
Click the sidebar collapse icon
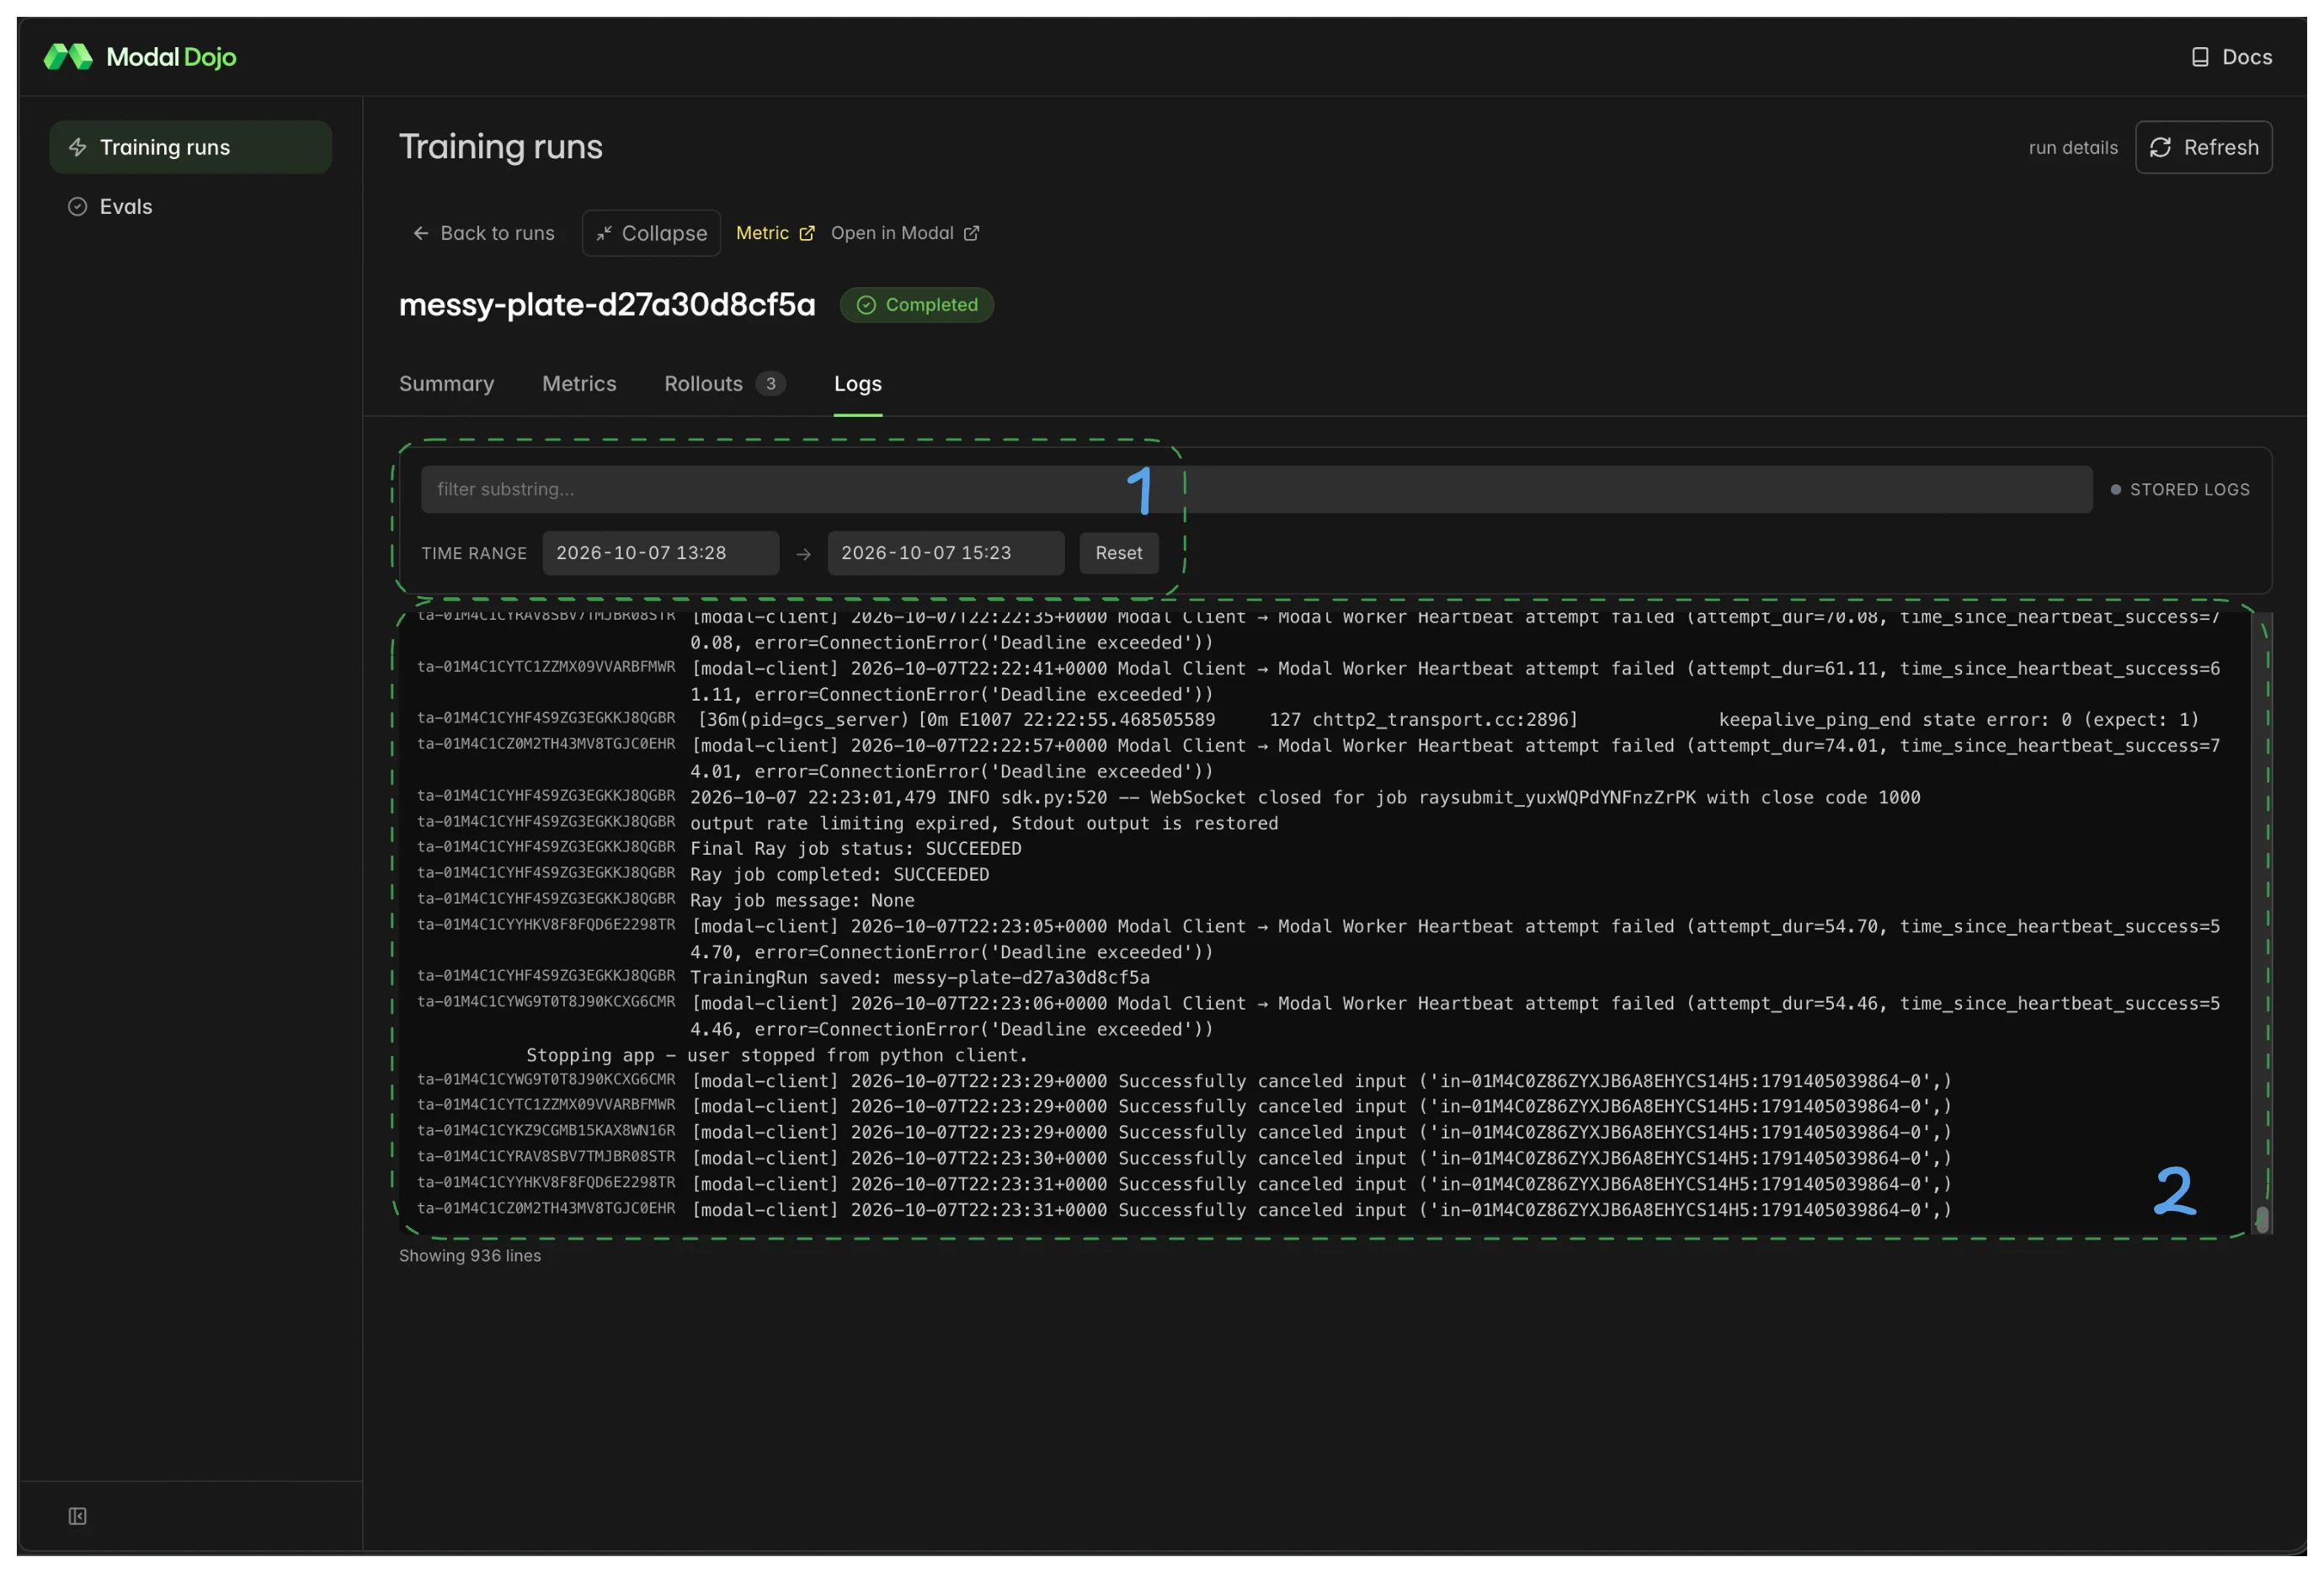[x=77, y=1516]
